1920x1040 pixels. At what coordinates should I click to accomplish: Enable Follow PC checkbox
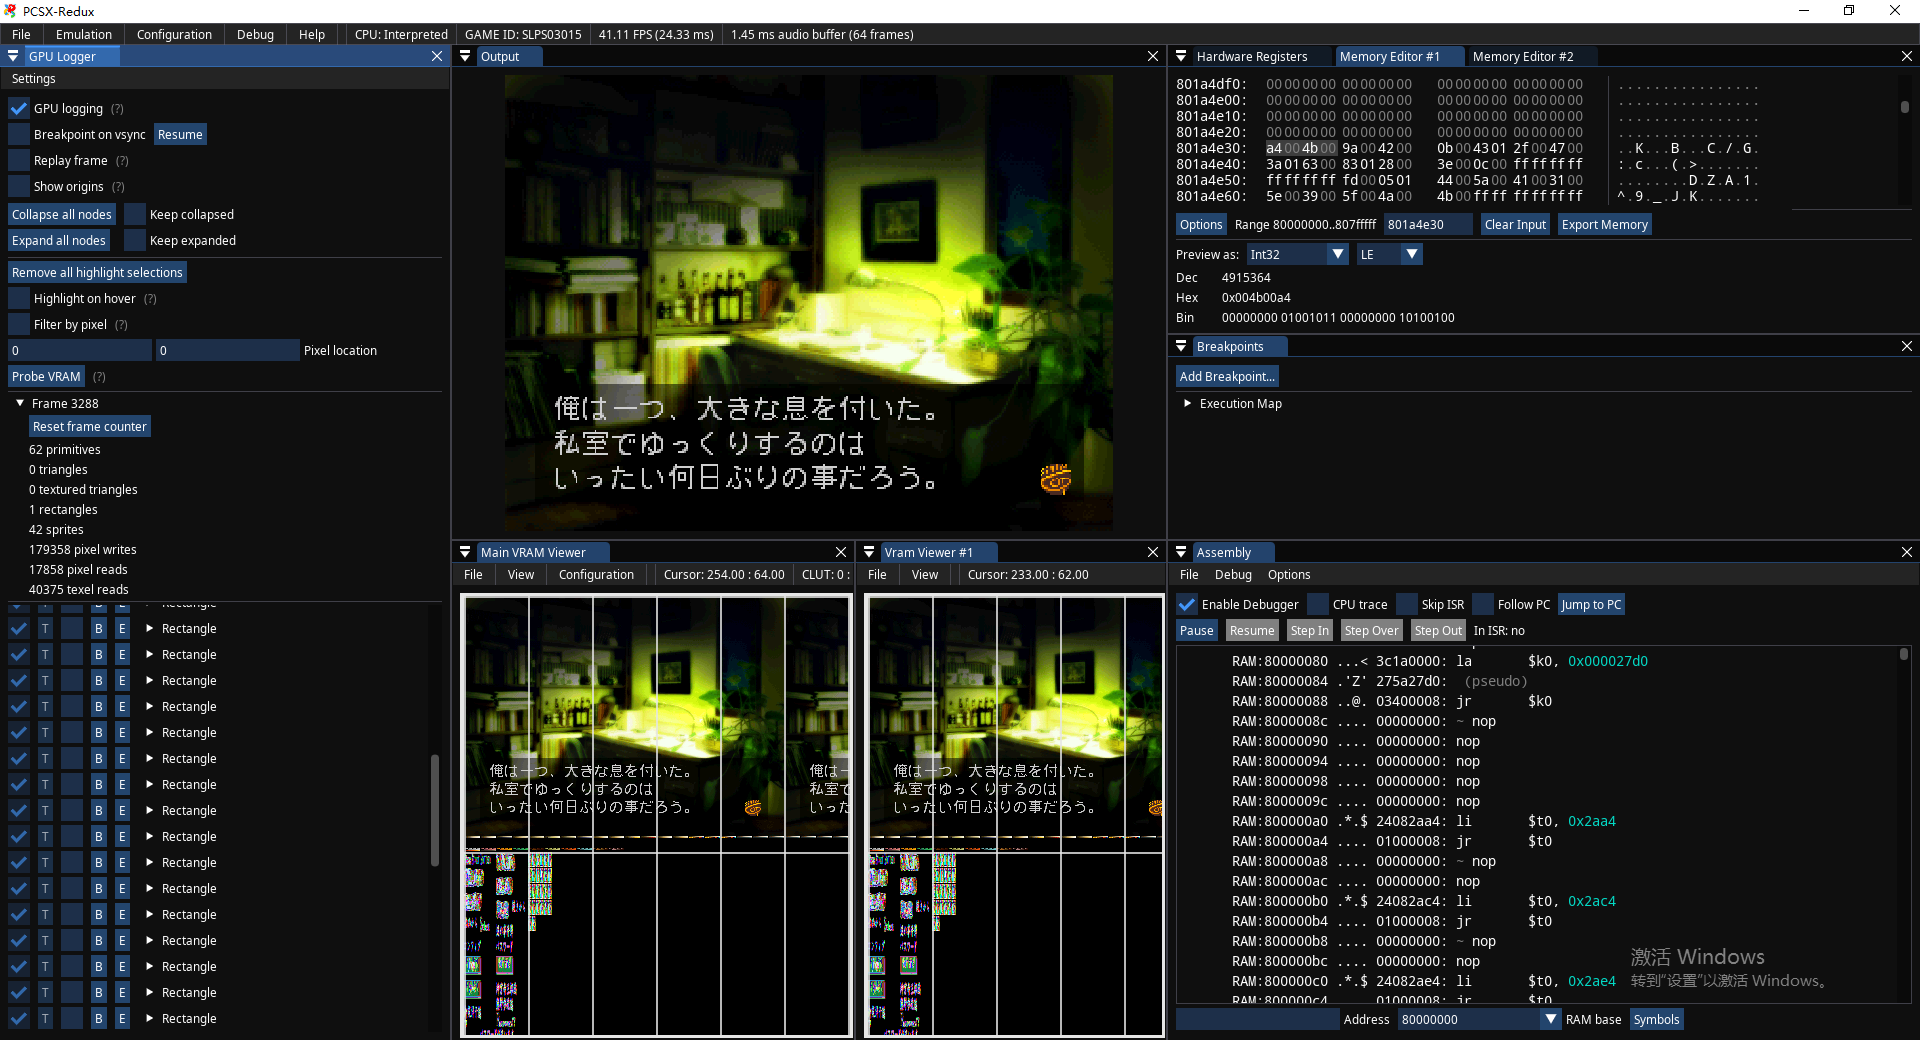(1483, 605)
